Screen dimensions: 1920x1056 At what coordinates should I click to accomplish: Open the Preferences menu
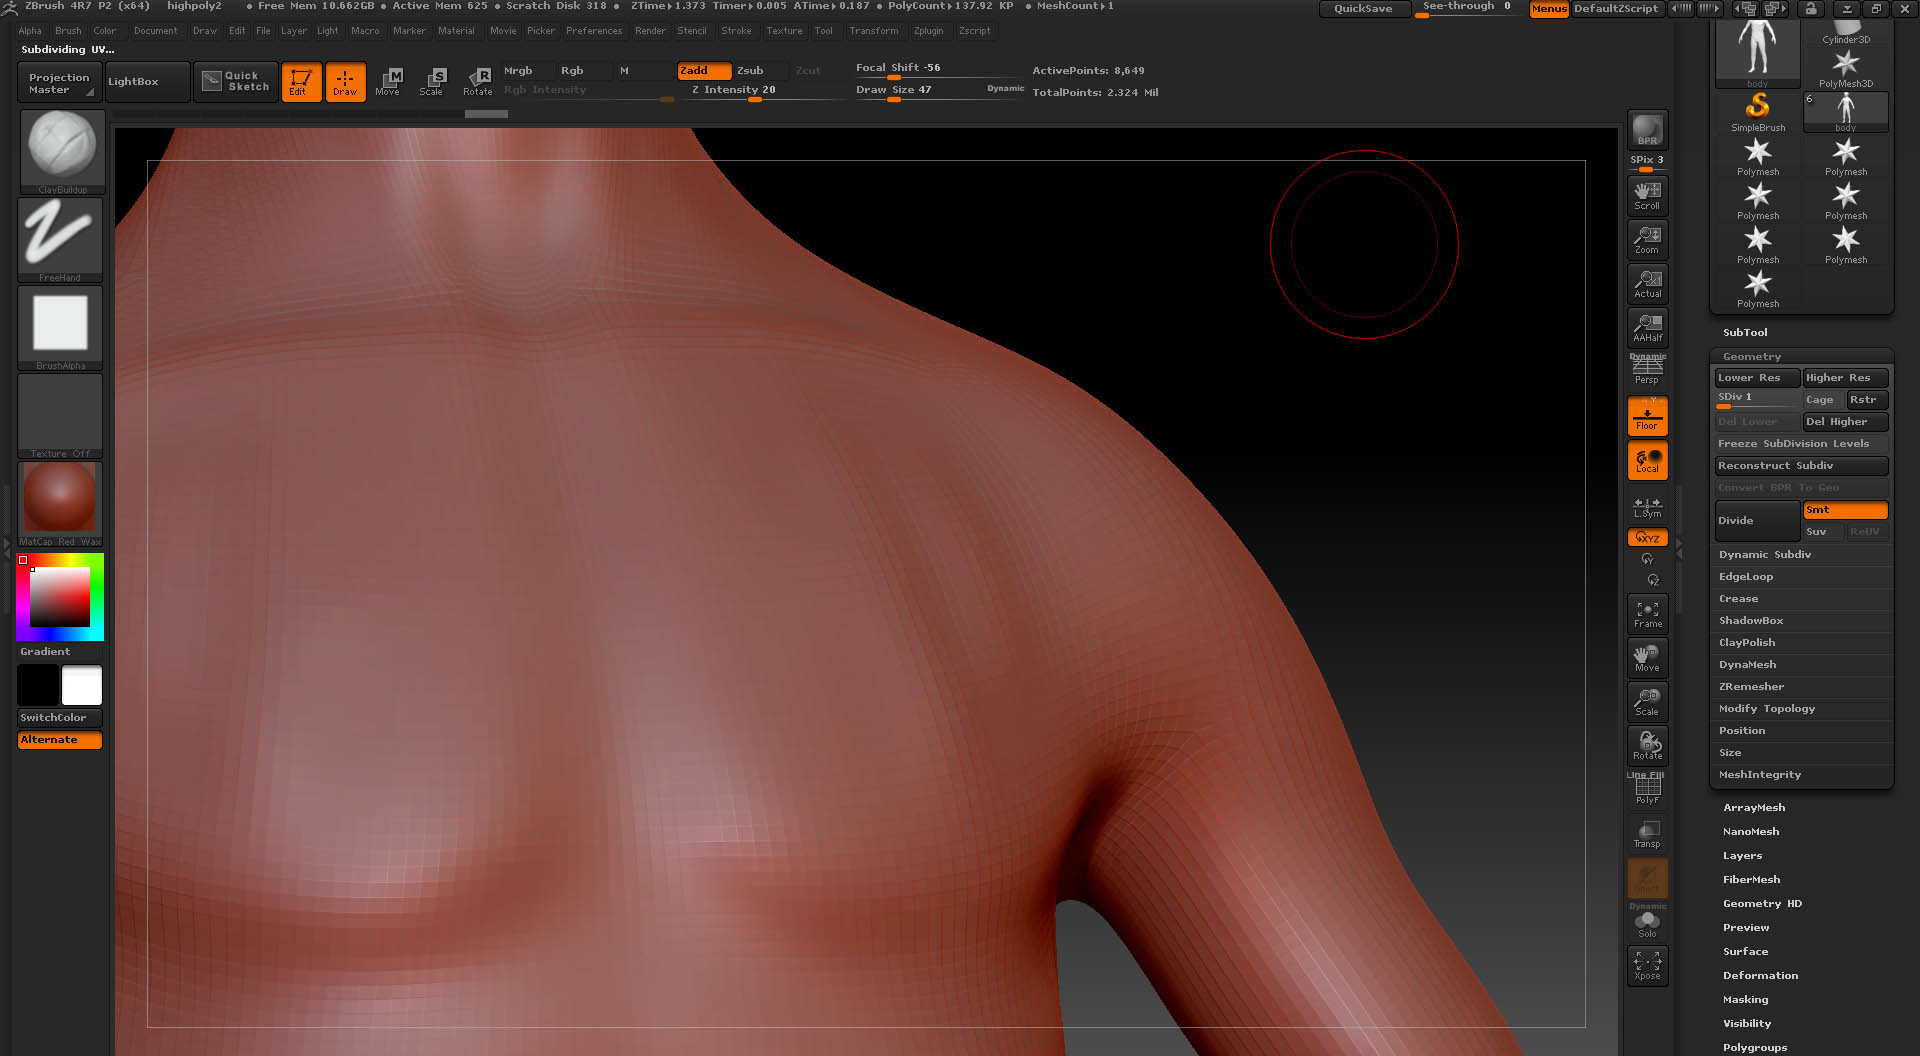(x=594, y=31)
